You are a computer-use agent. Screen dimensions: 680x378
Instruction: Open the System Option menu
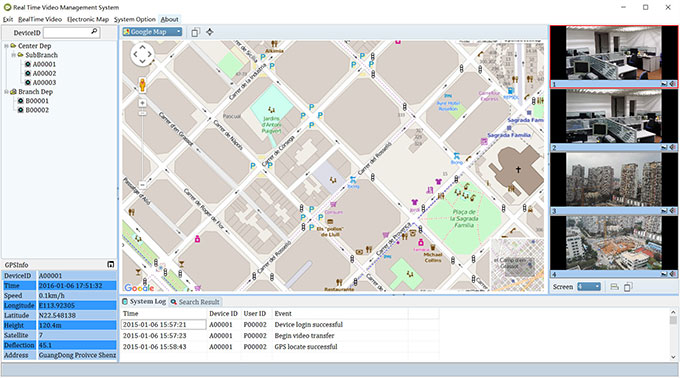(x=134, y=19)
